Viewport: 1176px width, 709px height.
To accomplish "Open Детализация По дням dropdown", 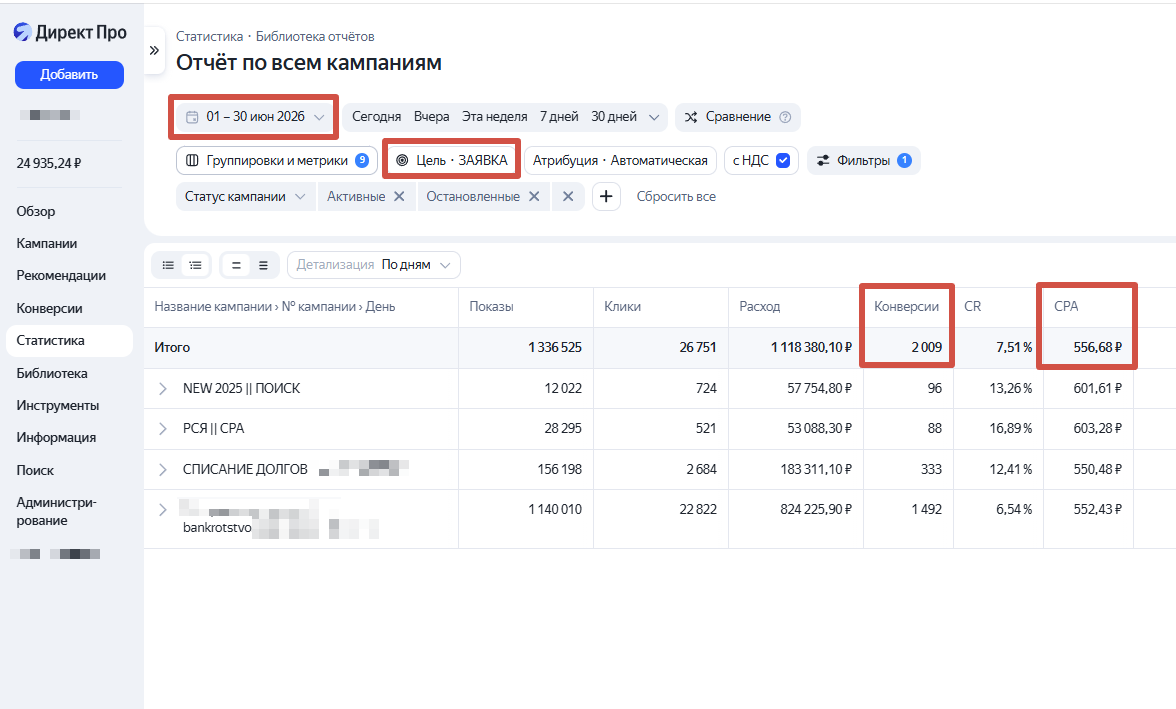I will pos(374,265).
